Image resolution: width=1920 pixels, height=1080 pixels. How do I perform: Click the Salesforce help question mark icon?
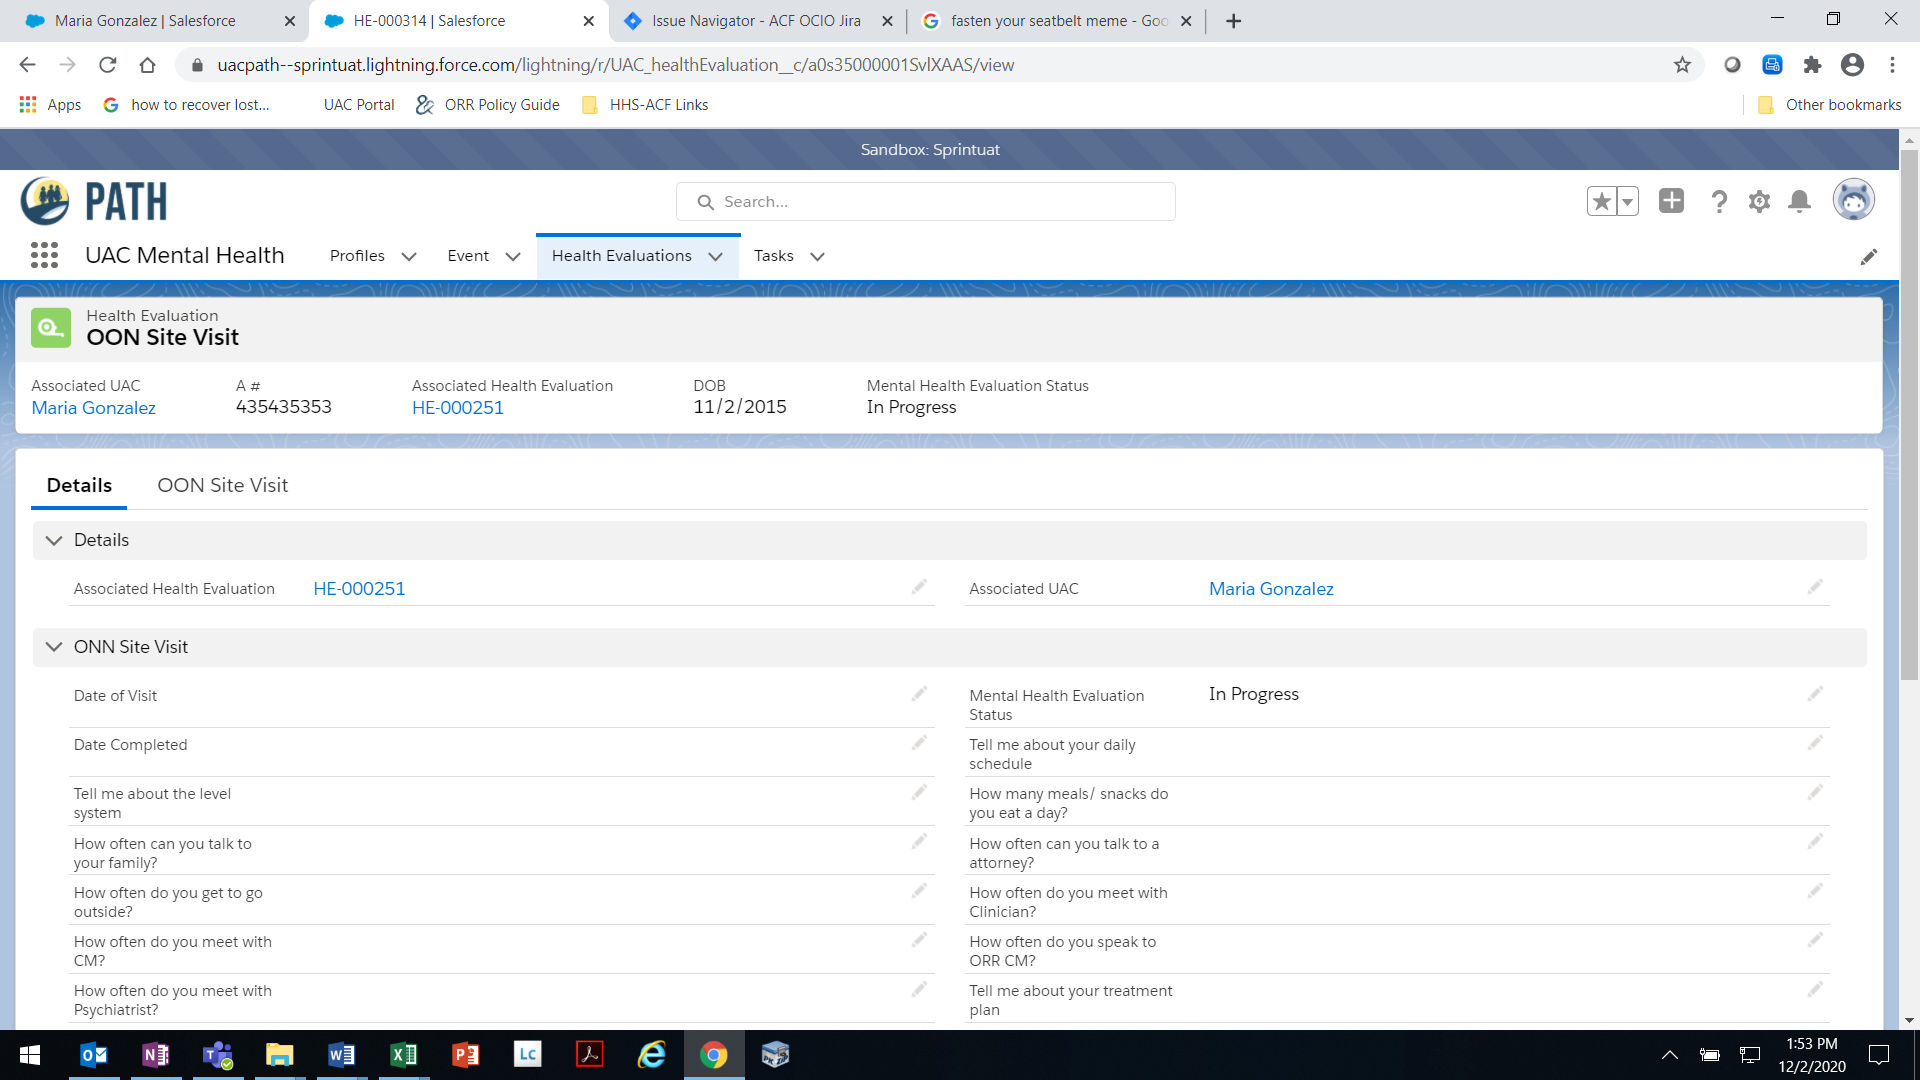click(1719, 202)
